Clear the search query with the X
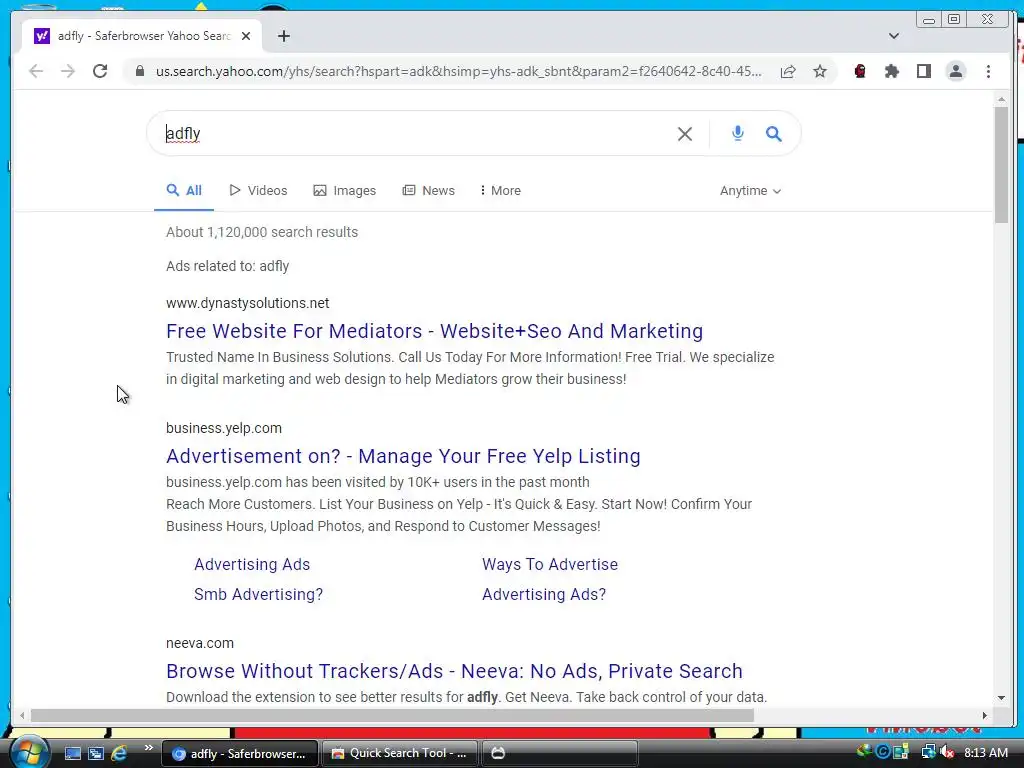Image resolution: width=1024 pixels, height=768 pixels. (685, 134)
